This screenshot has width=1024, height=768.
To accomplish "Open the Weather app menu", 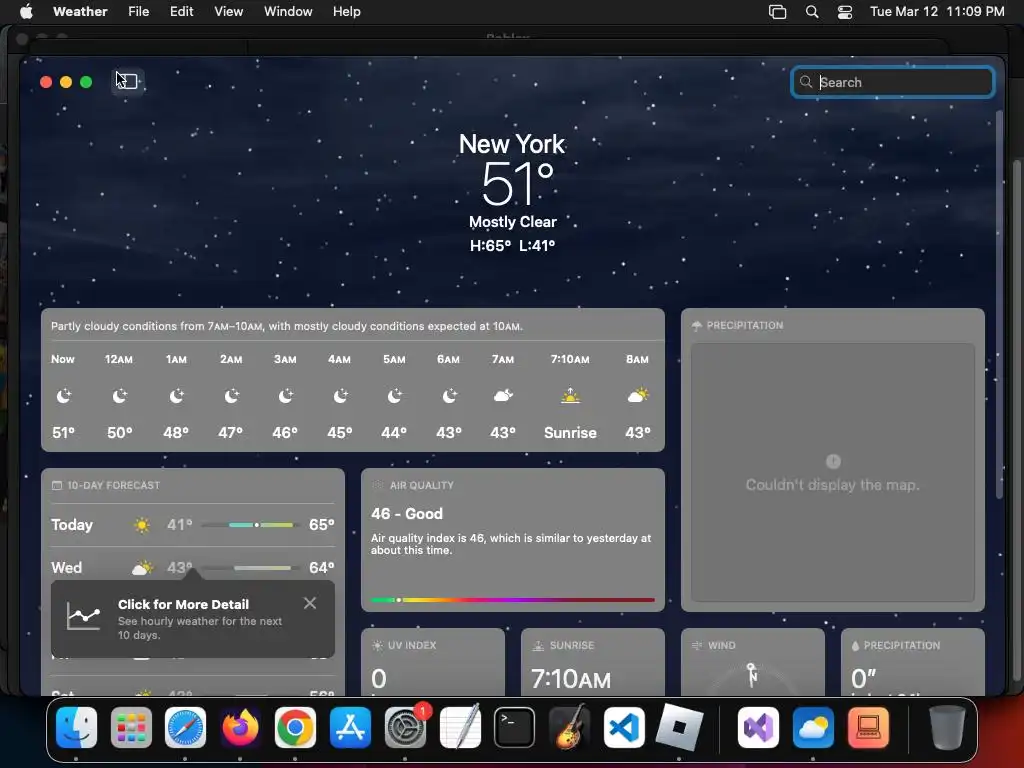I will tap(80, 11).
